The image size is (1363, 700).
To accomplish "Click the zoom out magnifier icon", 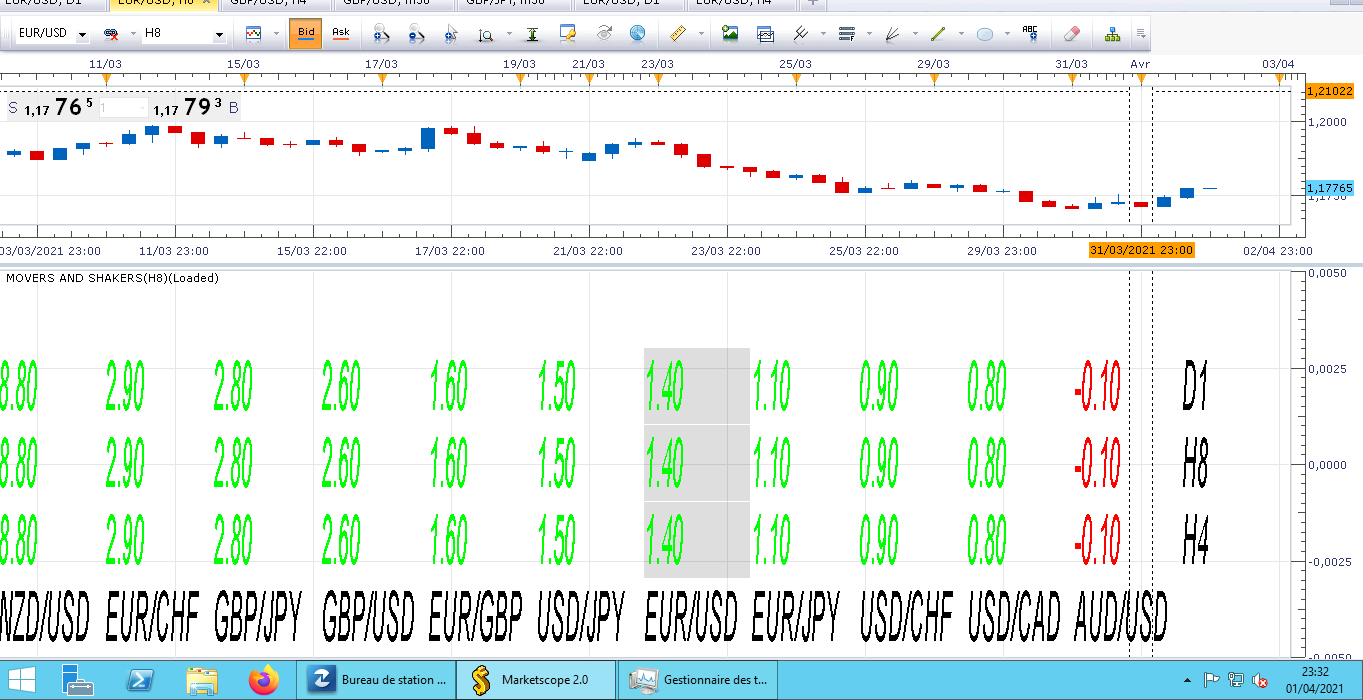I will [416, 34].
